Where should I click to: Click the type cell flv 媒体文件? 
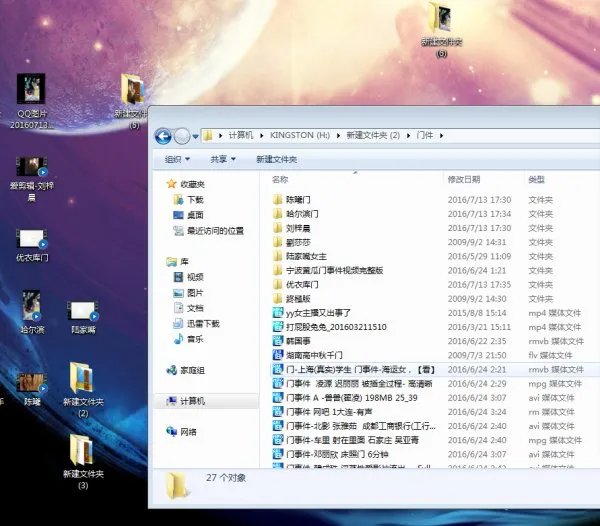point(550,355)
